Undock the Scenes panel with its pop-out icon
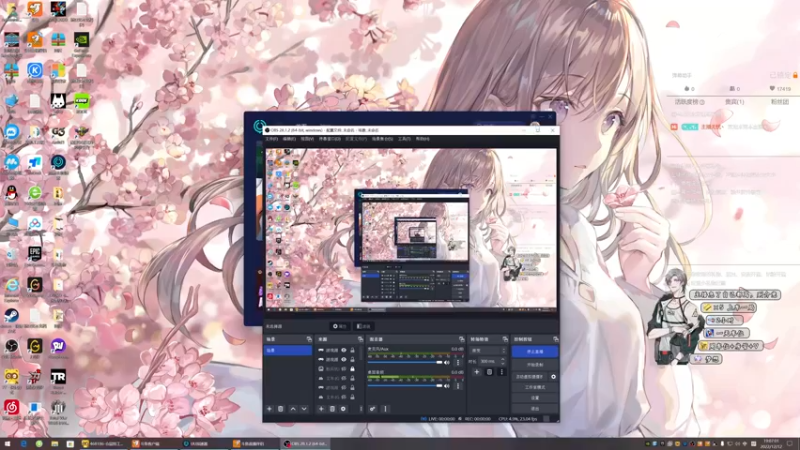This screenshot has width=800, height=450. 309,339
